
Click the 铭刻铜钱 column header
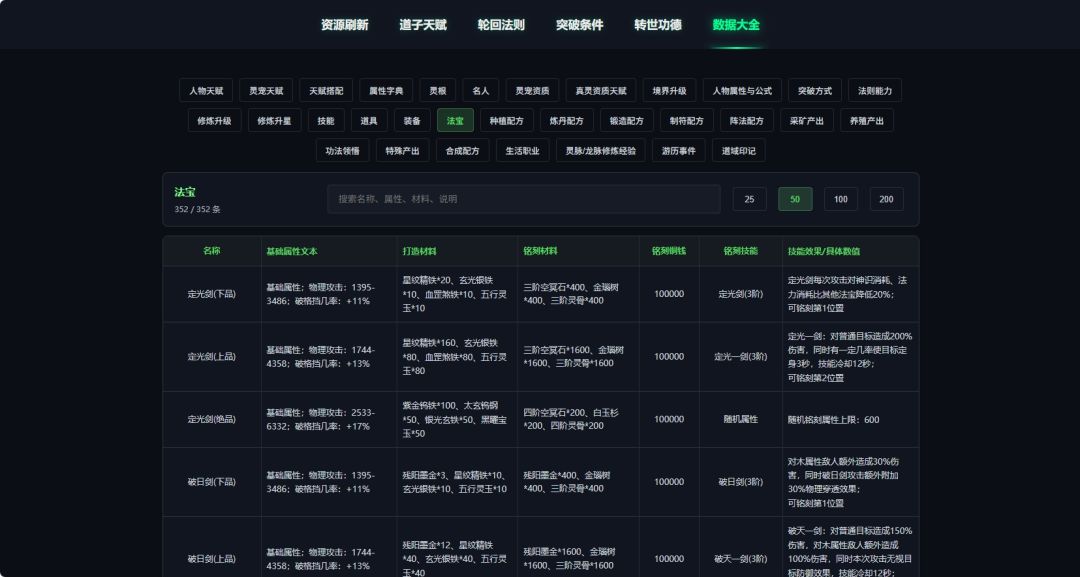669,251
